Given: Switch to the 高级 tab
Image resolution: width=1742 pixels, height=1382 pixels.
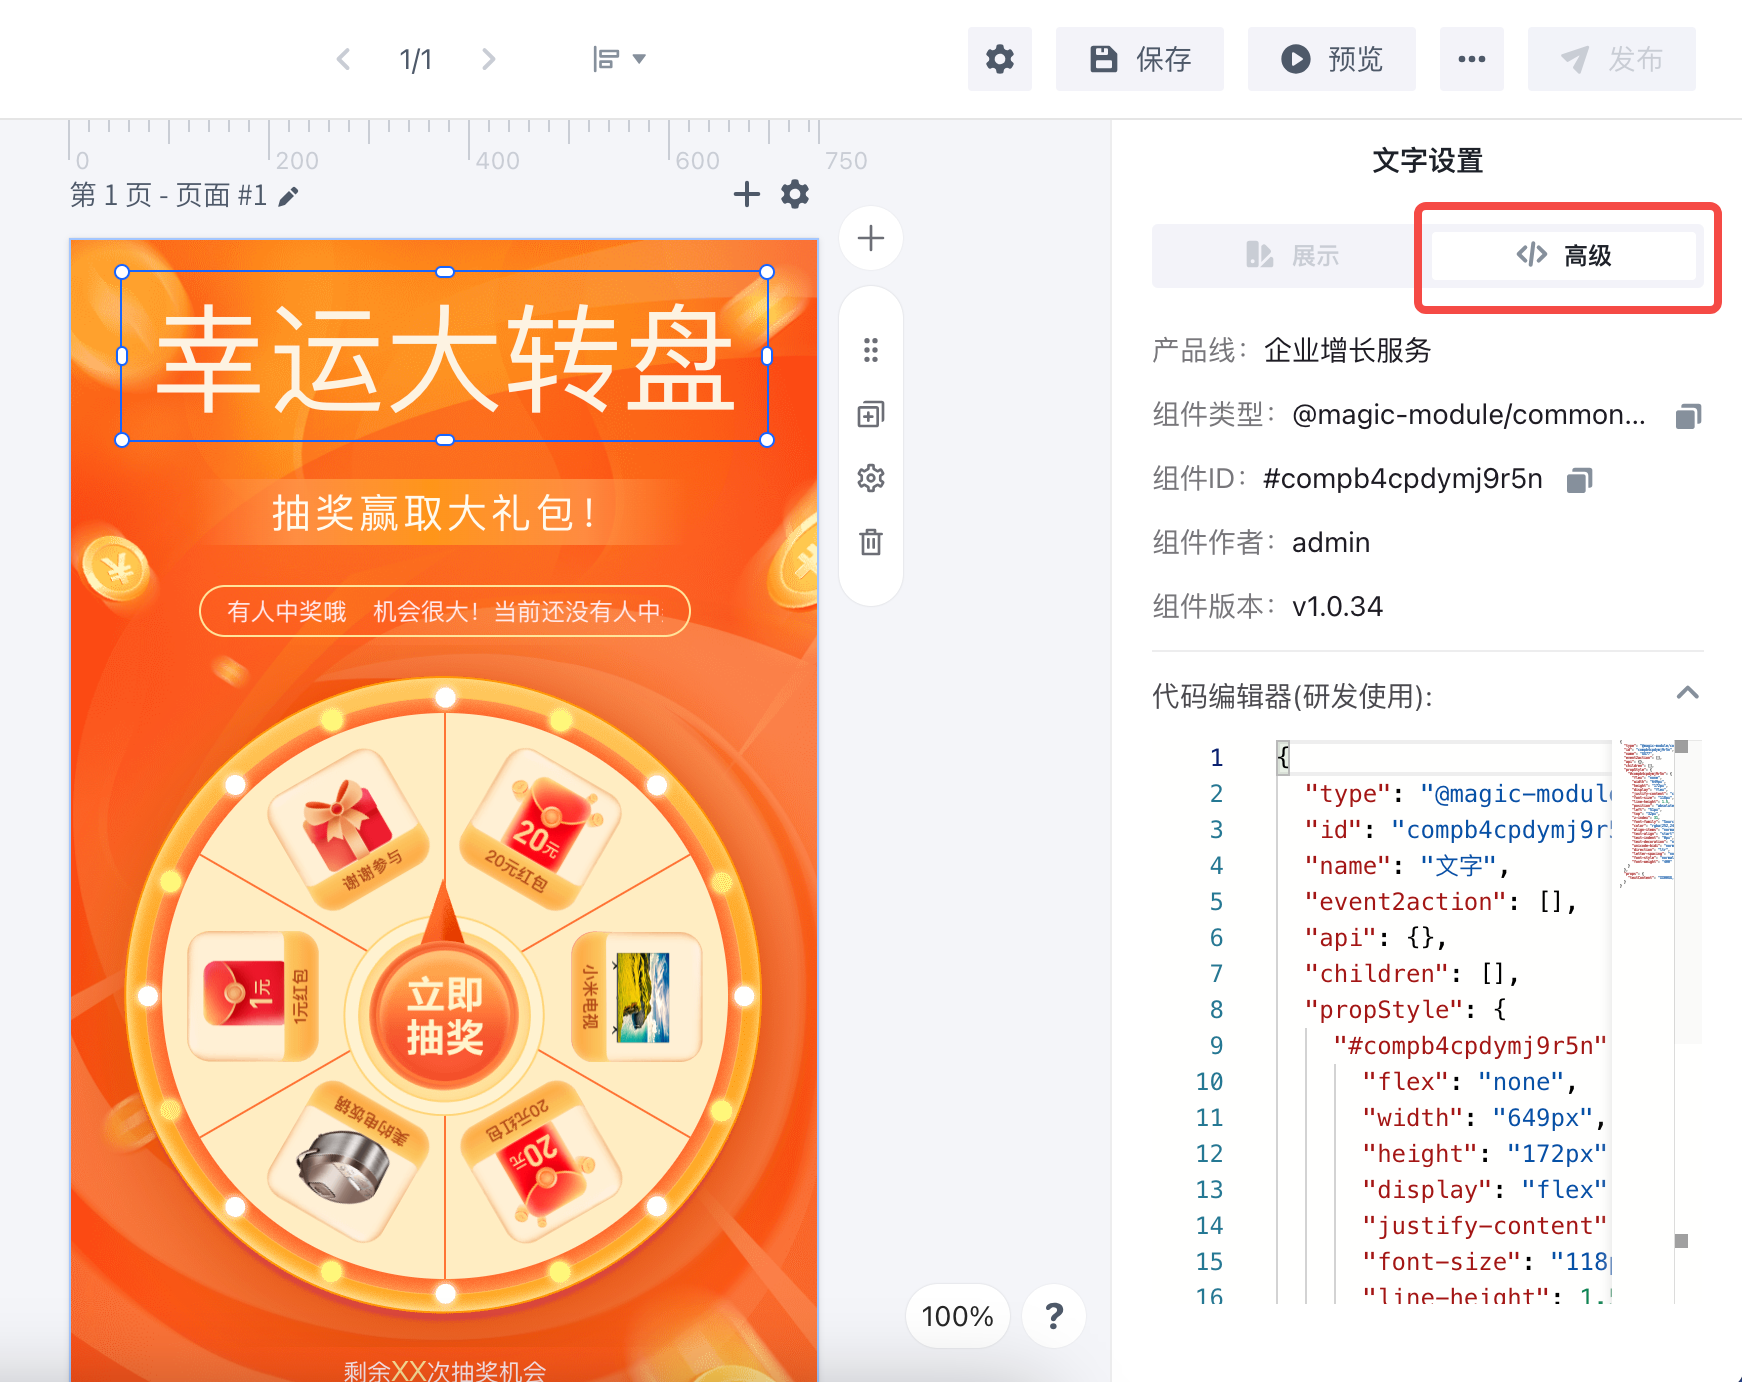Looking at the screenshot, I should tap(1564, 256).
